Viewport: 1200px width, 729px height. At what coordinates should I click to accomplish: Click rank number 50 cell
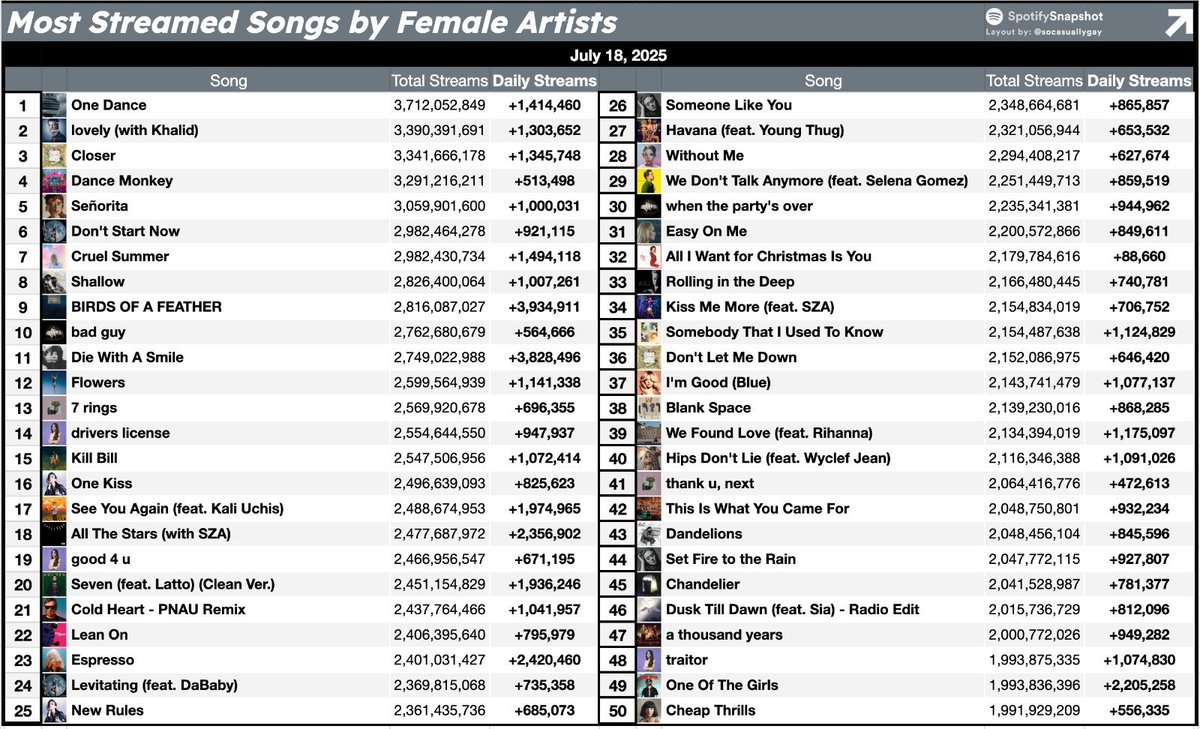pos(617,710)
